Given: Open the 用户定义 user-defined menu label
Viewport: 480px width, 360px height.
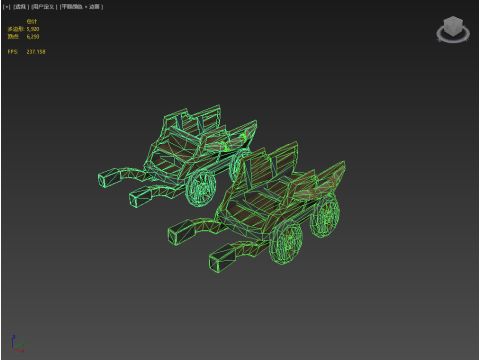Looking at the screenshot, I should click(44, 7).
